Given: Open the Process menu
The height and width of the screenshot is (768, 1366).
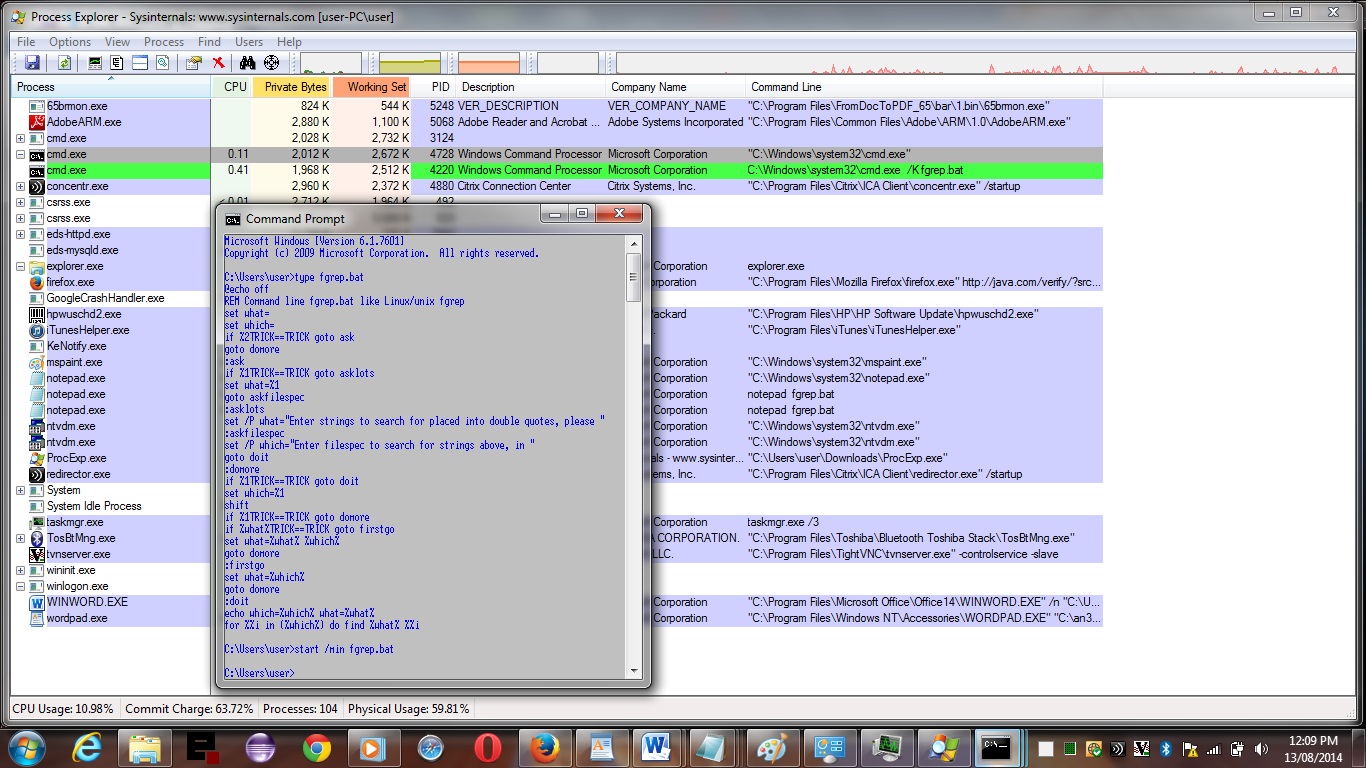Looking at the screenshot, I should (x=164, y=42).
